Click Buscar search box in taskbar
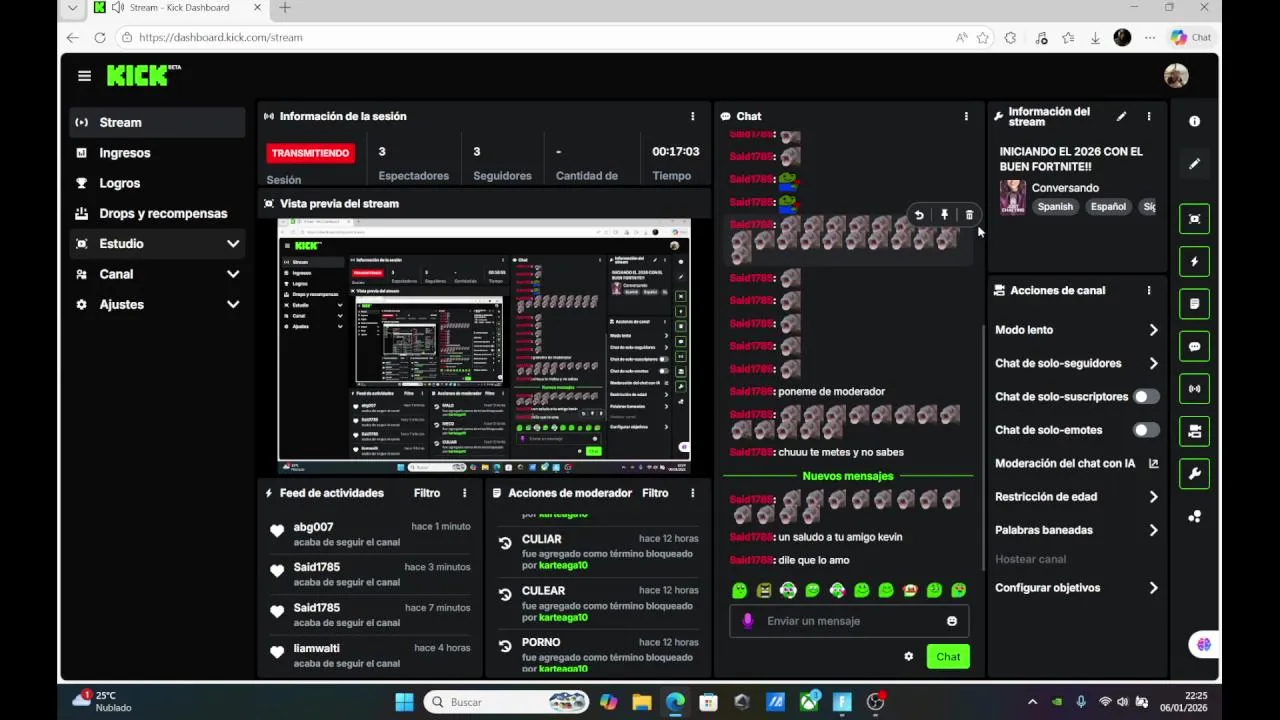 506,702
